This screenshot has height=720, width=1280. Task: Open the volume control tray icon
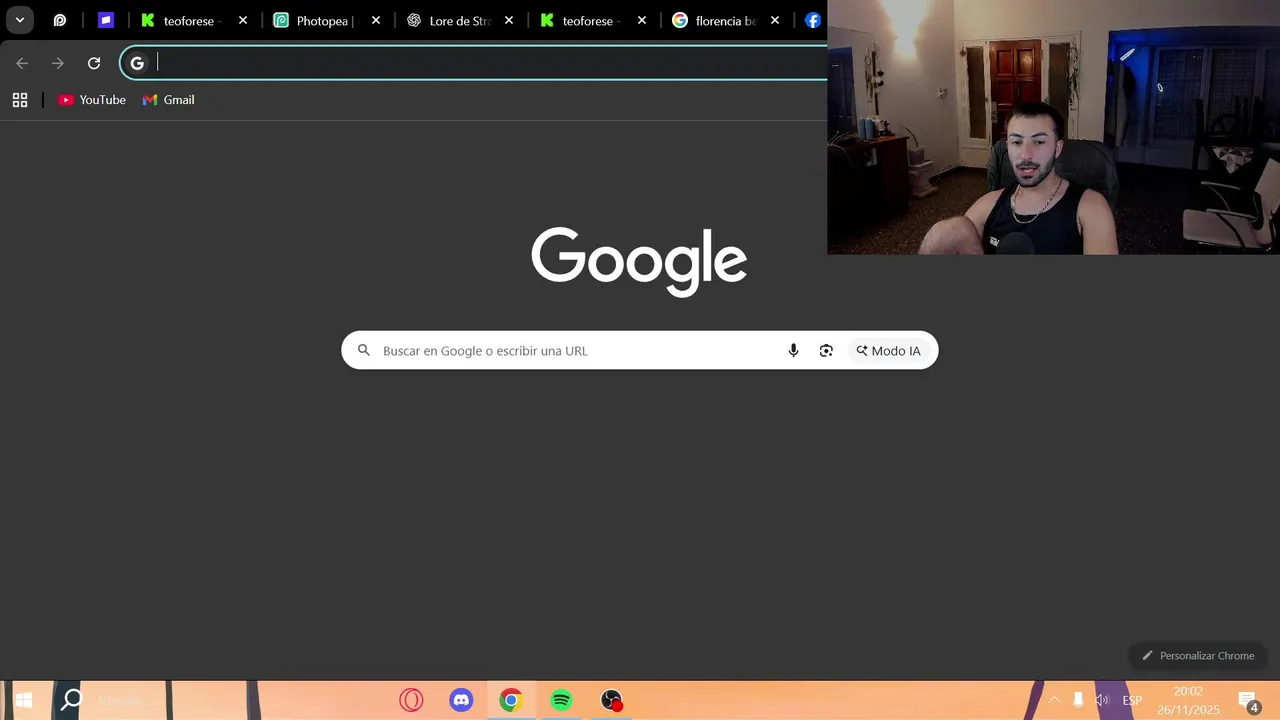click(x=1102, y=700)
